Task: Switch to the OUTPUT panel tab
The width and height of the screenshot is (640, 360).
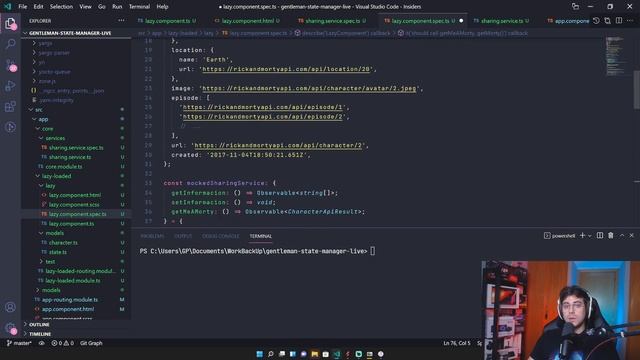Action: (x=183, y=236)
